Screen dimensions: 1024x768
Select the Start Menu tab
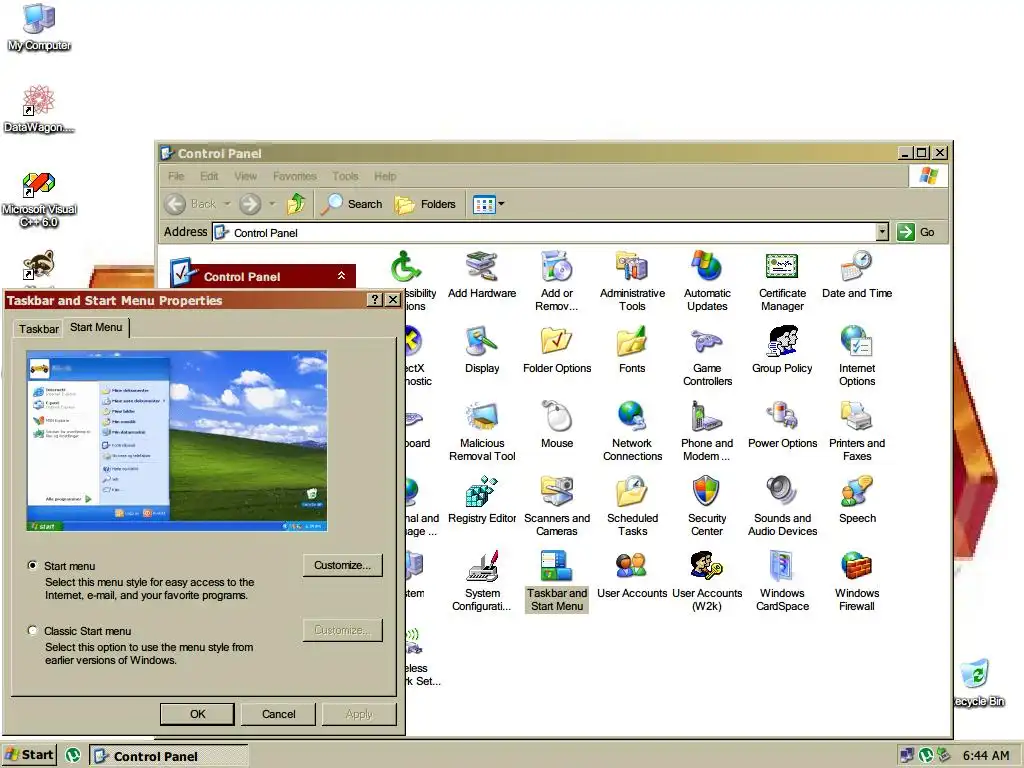96,327
